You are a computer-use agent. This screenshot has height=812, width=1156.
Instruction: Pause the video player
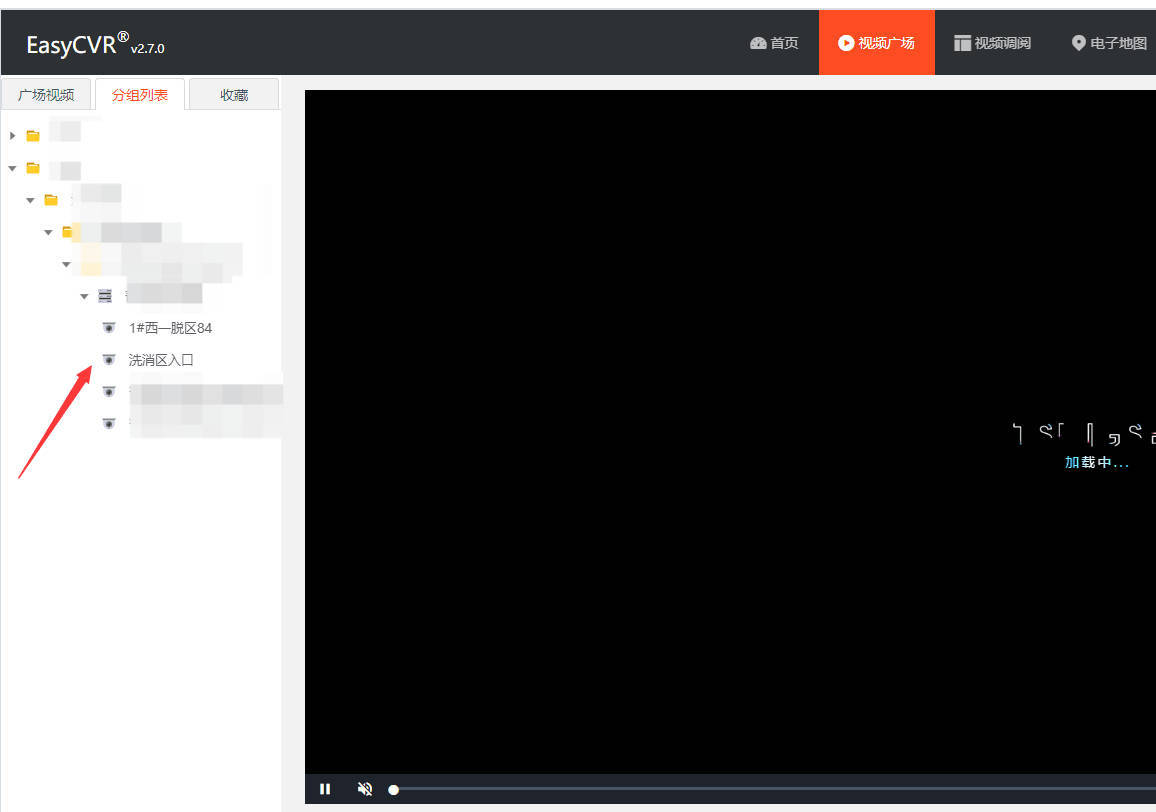coord(325,789)
